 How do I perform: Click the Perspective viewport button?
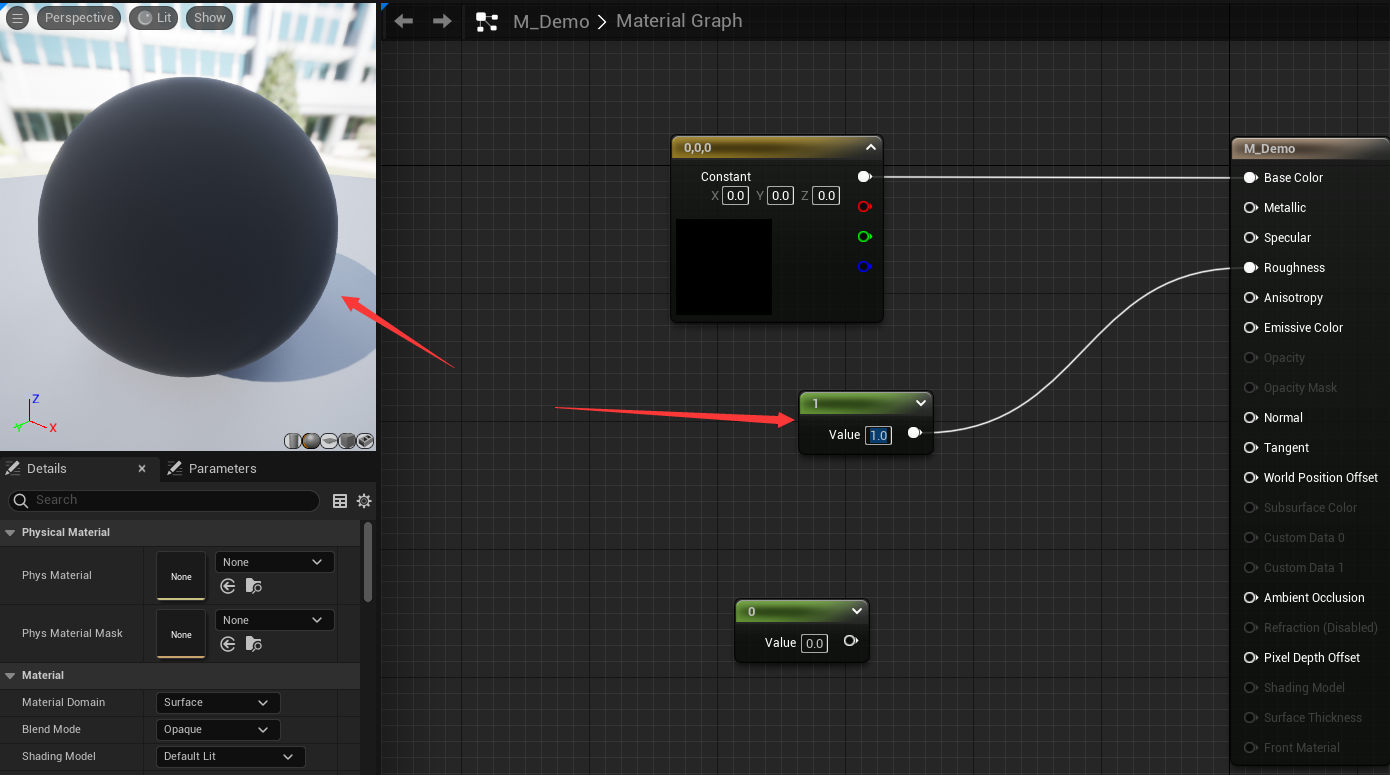coord(79,18)
